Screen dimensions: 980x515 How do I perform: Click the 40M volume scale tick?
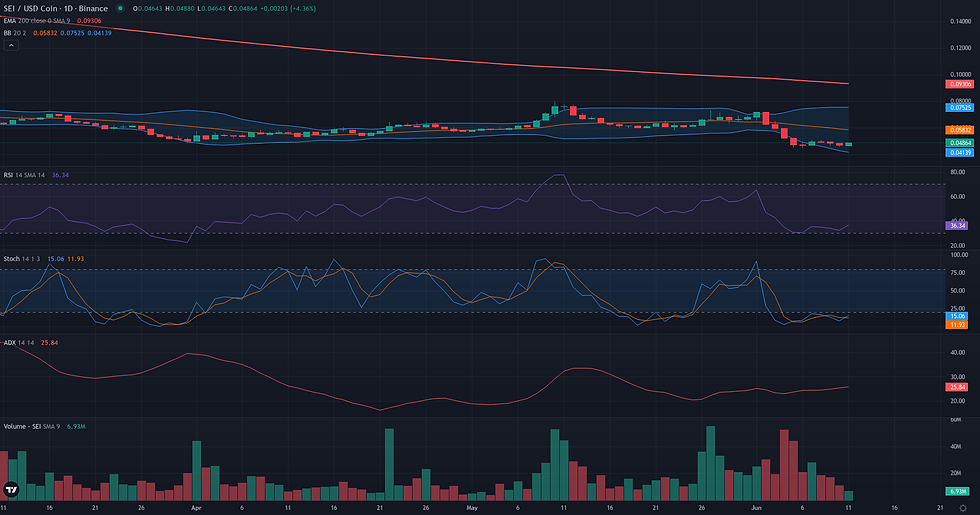click(956, 446)
